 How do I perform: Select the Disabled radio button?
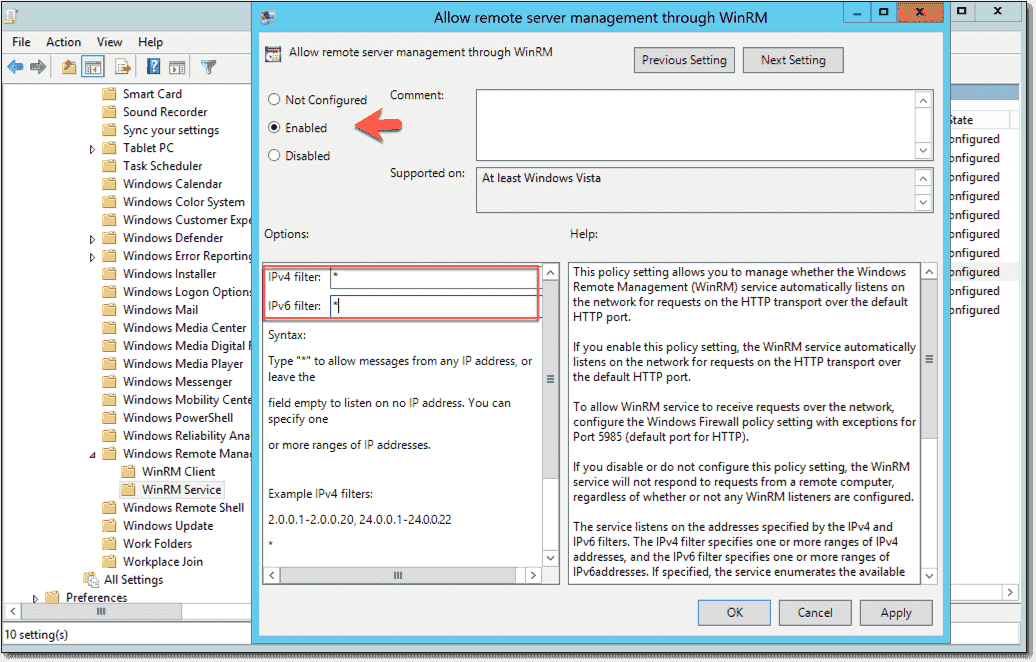[273, 155]
